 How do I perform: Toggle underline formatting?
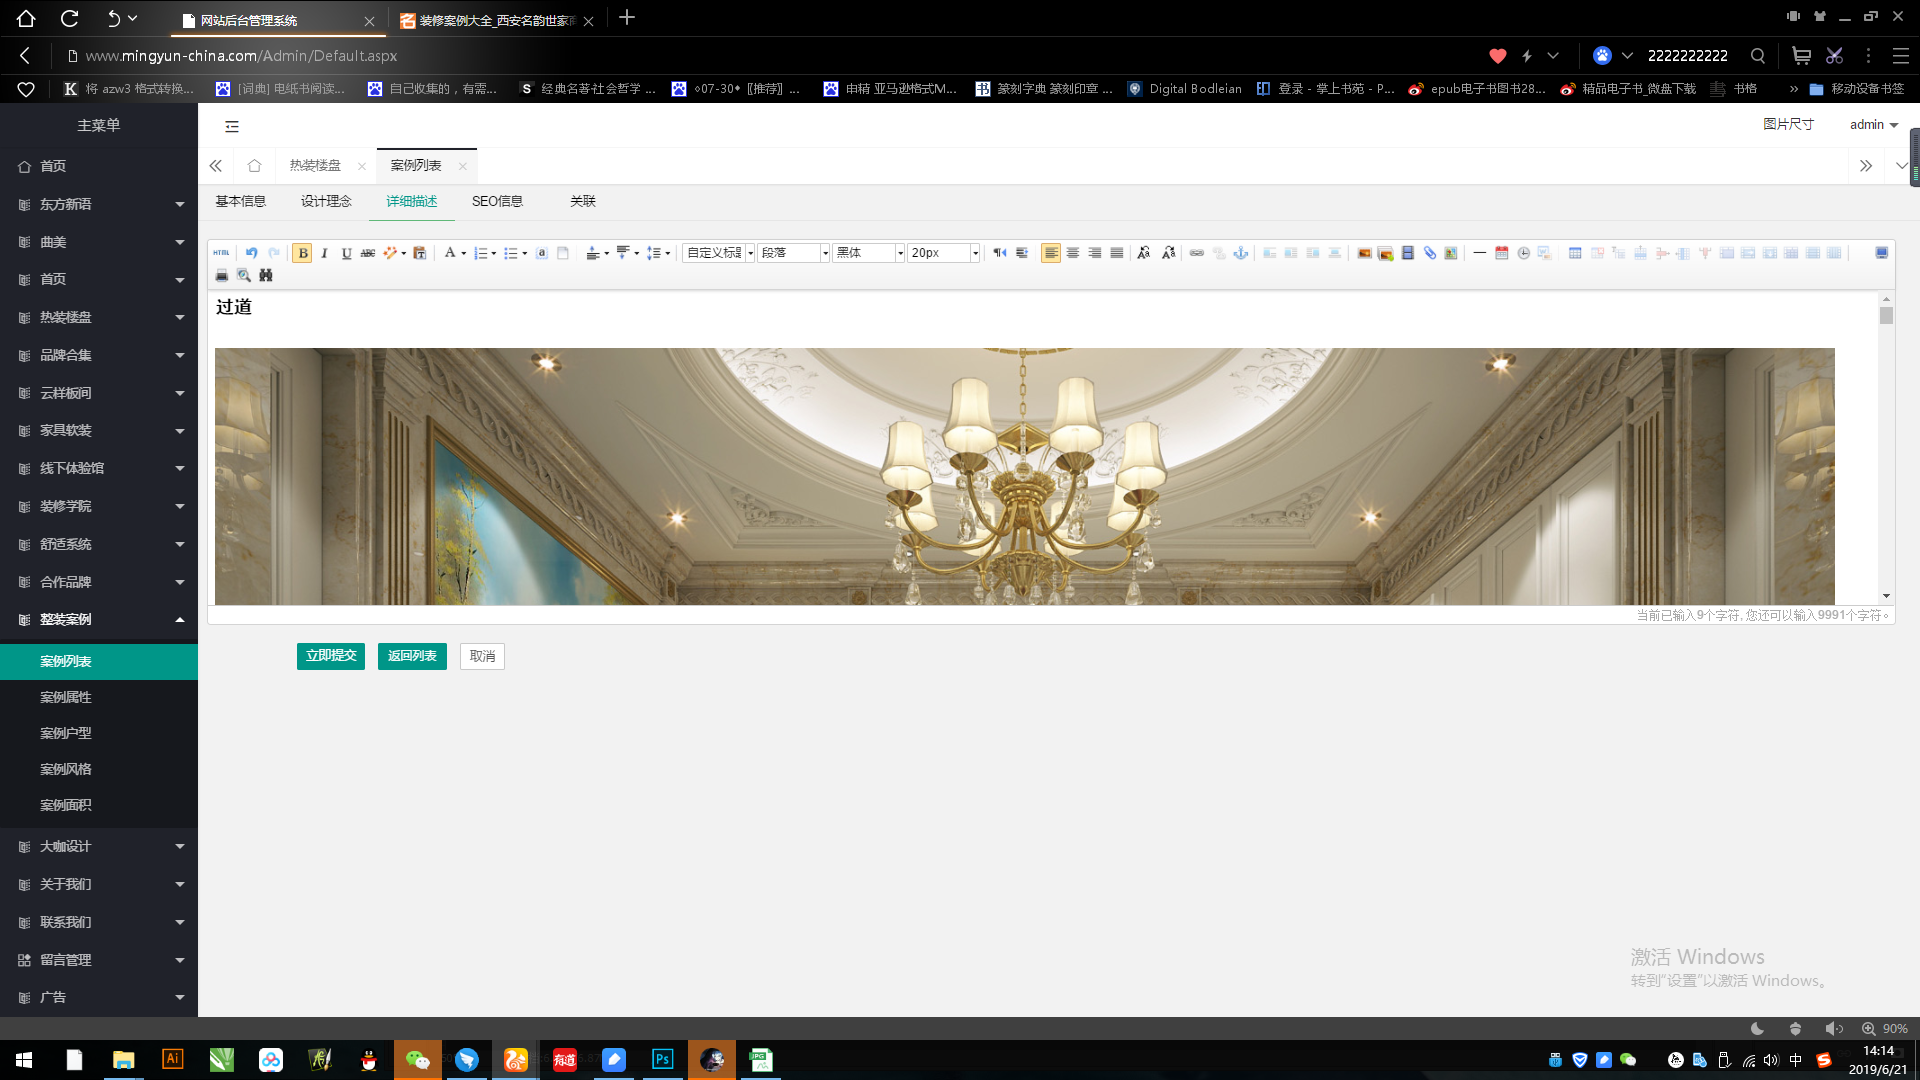[346, 253]
